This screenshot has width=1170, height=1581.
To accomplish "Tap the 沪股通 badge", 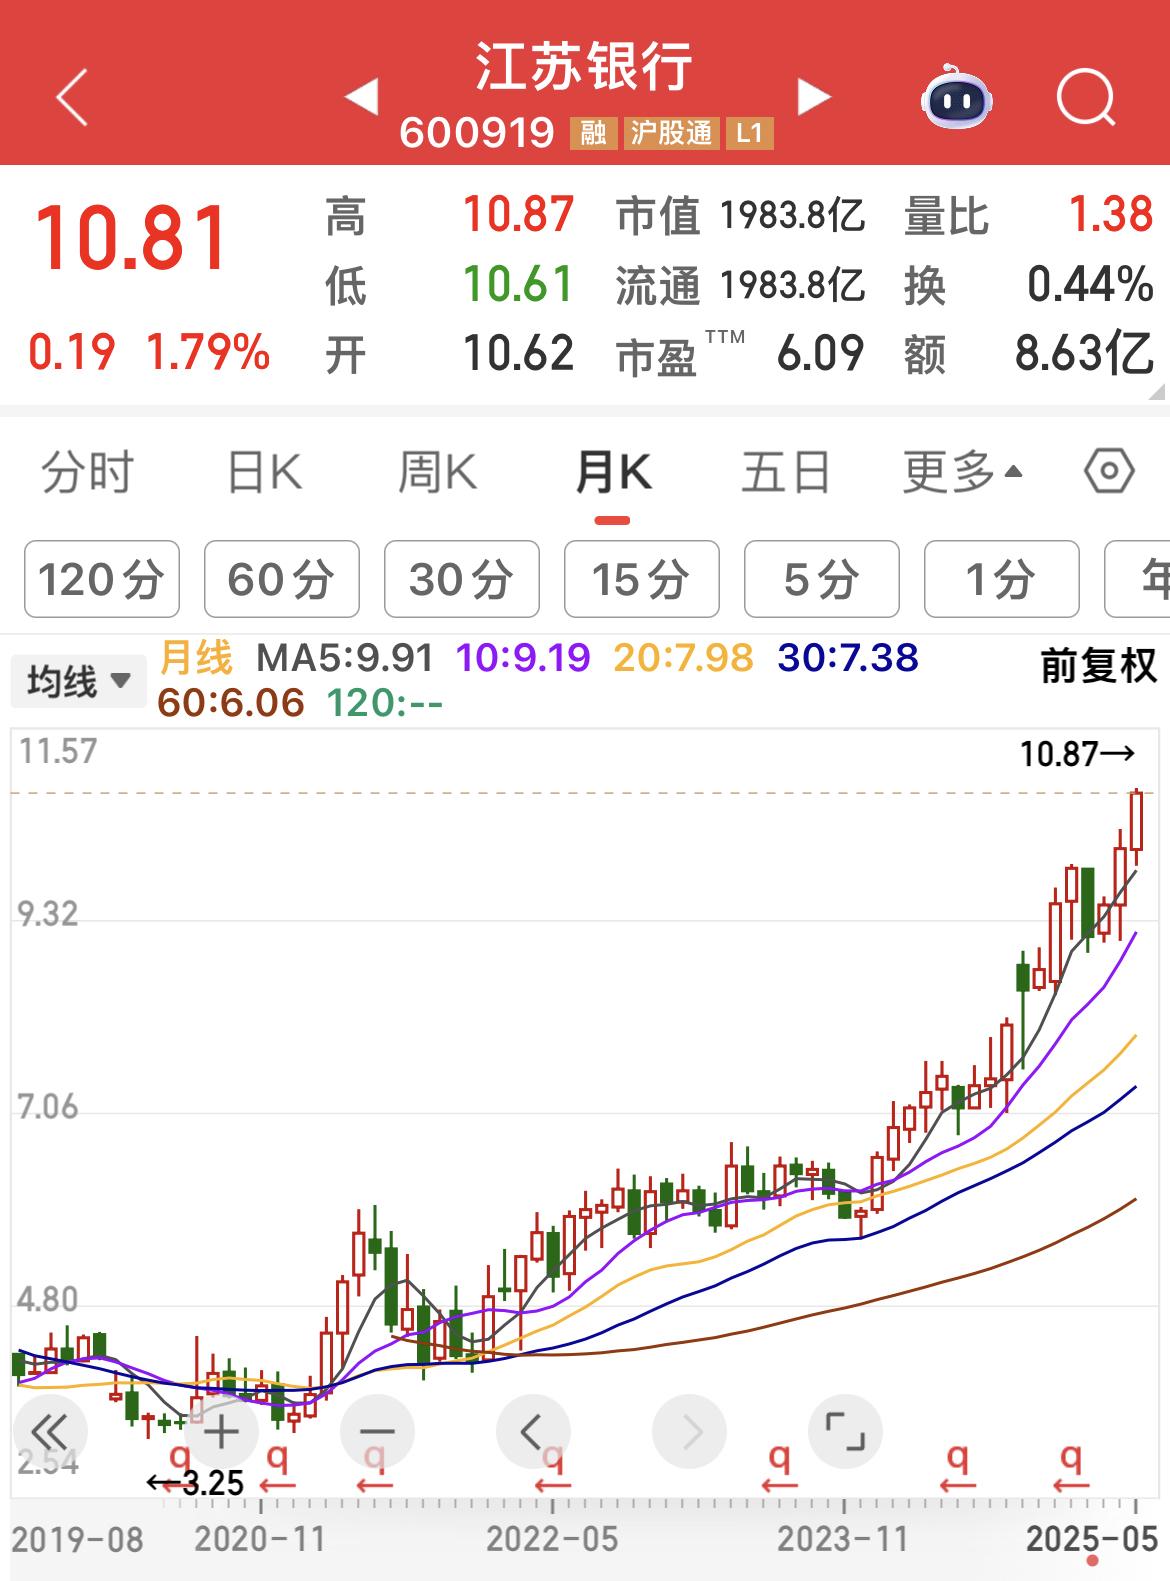I will point(671,133).
